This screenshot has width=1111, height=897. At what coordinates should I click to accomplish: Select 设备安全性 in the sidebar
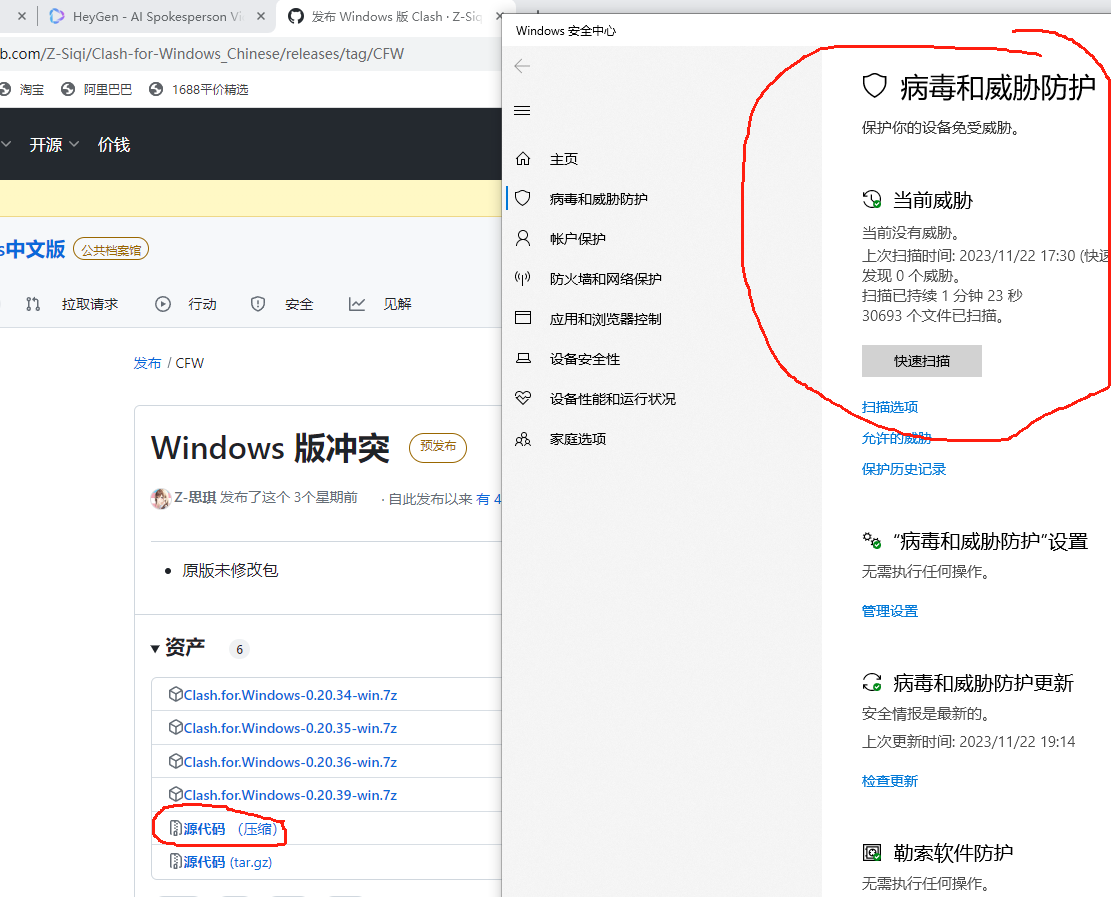585,359
